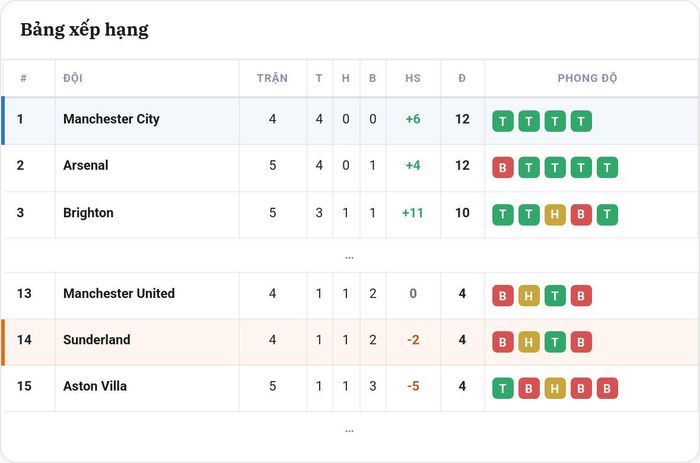Click Manchester City's first green T badge
This screenshot has width=700, height=463.
pos(503,121)
